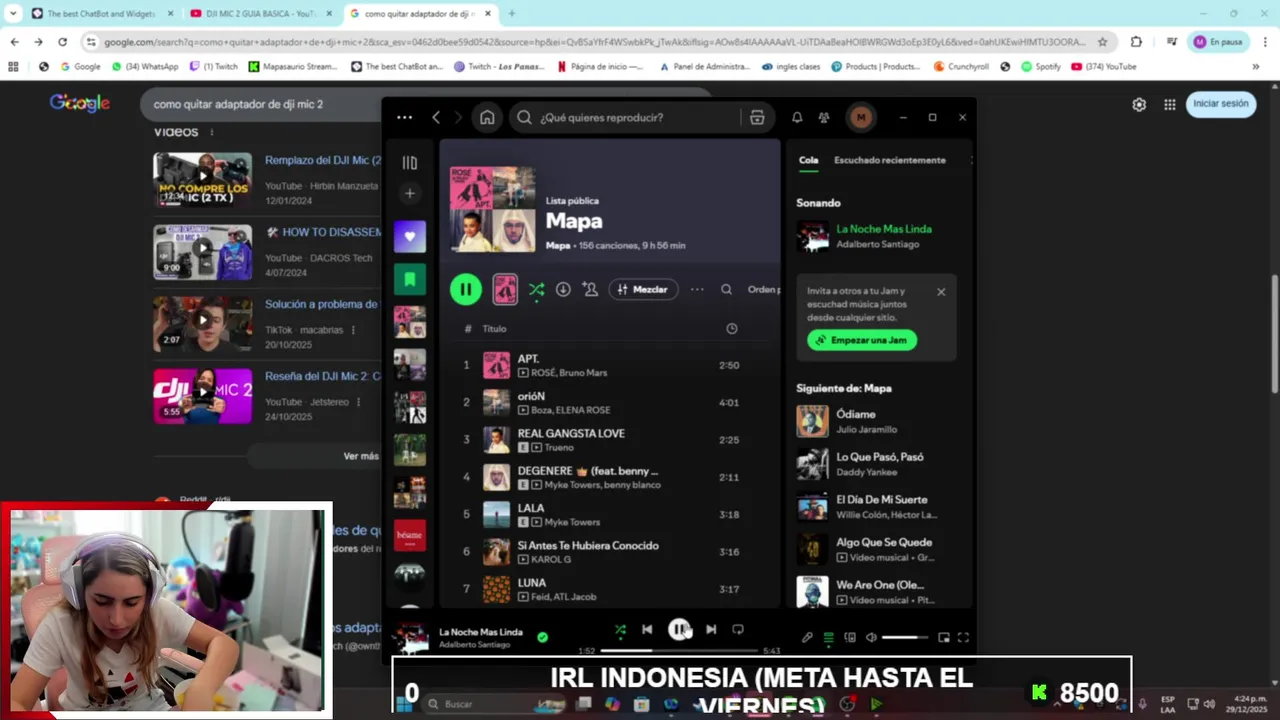Open La Noche Mas Linda in queue
The width and height of the screenshot is (1280, 720).
(x=875, y=236)
